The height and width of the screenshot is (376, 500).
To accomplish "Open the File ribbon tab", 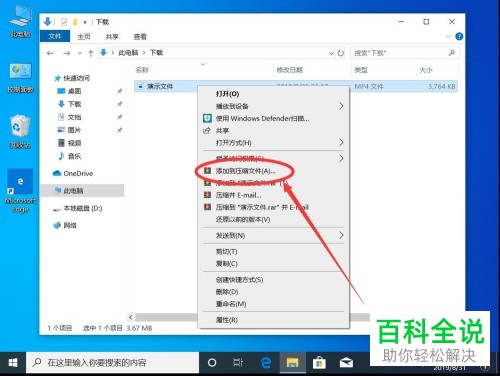I will click(x=55, y=36).
